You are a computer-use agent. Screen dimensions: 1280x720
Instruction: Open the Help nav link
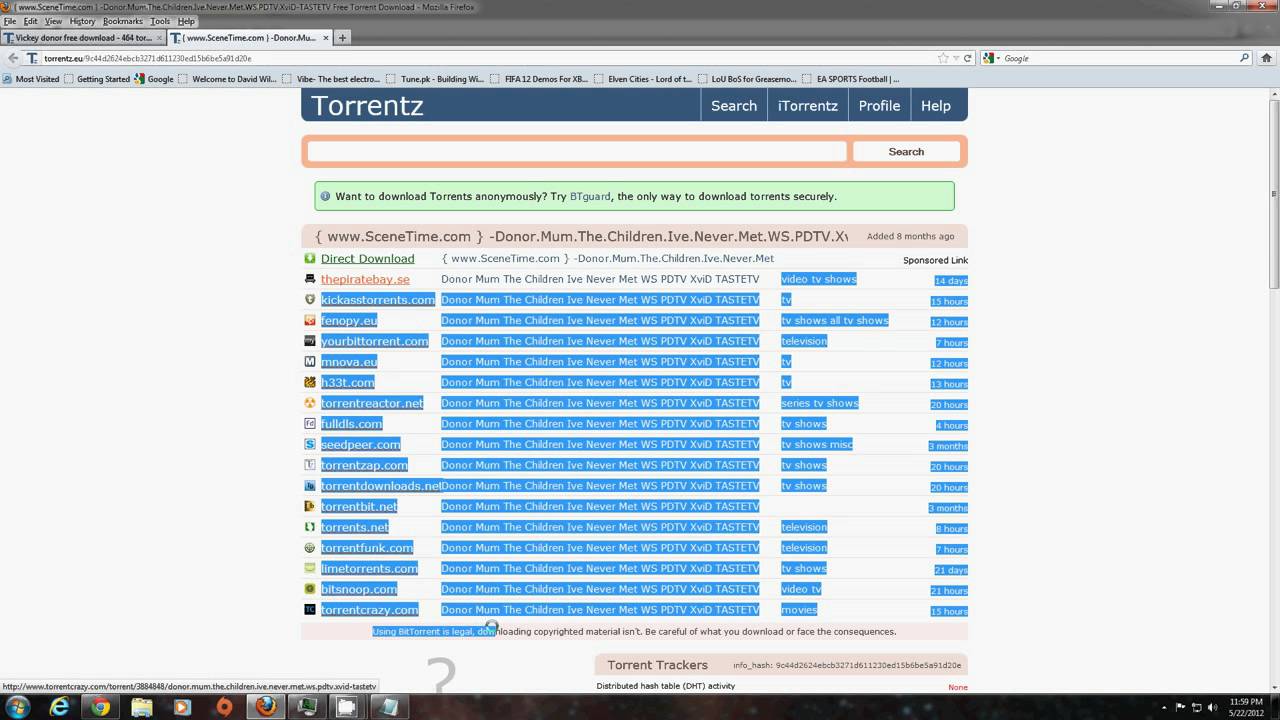point(936,105)
